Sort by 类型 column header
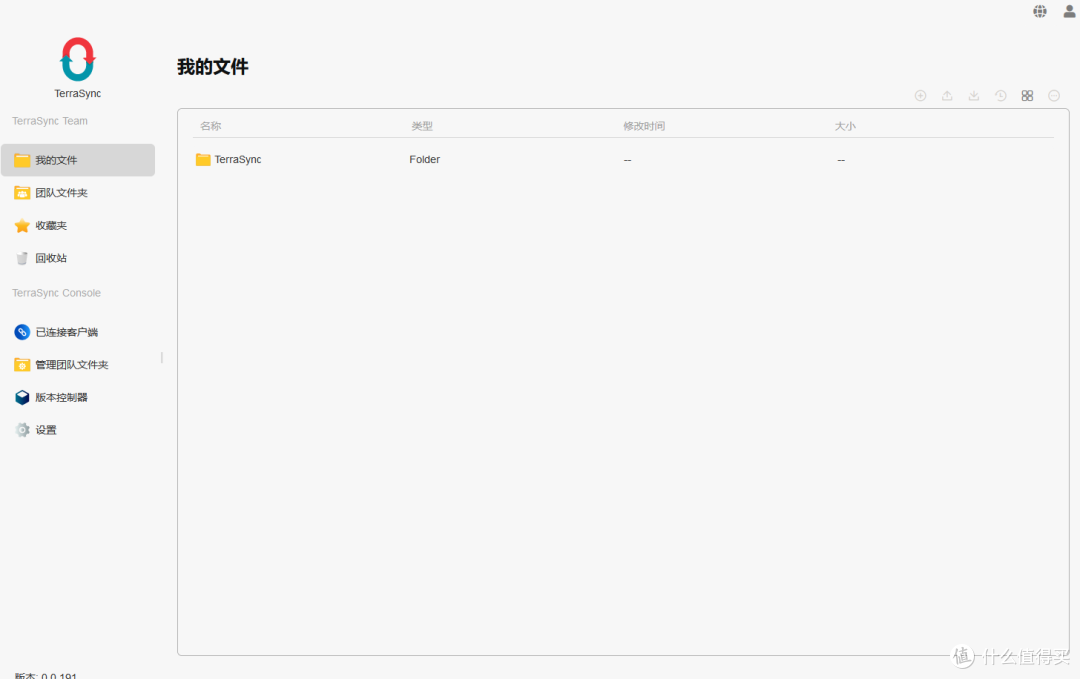Viewport: 1080px width, 679px height. [422, 126]
